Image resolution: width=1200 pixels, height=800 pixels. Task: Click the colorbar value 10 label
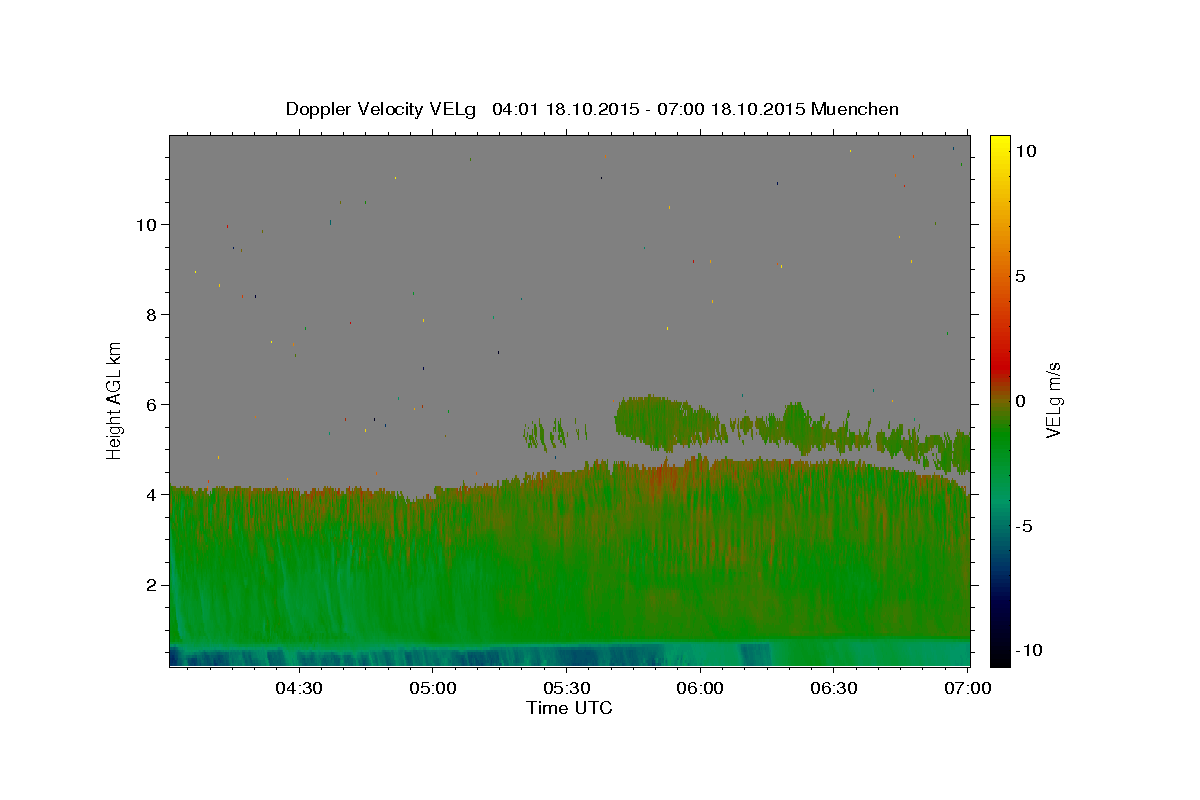pos(1025,150)
